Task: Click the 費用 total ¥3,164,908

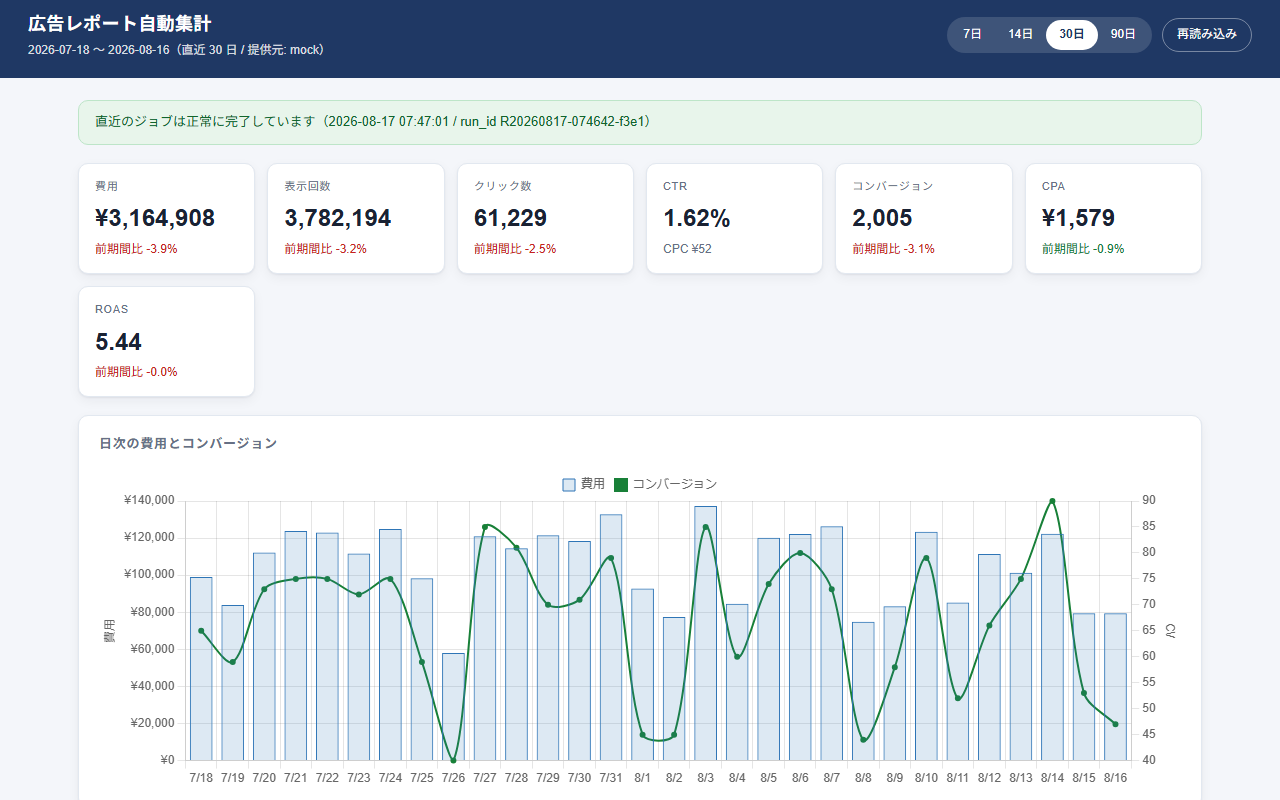Action: [155, 218]
